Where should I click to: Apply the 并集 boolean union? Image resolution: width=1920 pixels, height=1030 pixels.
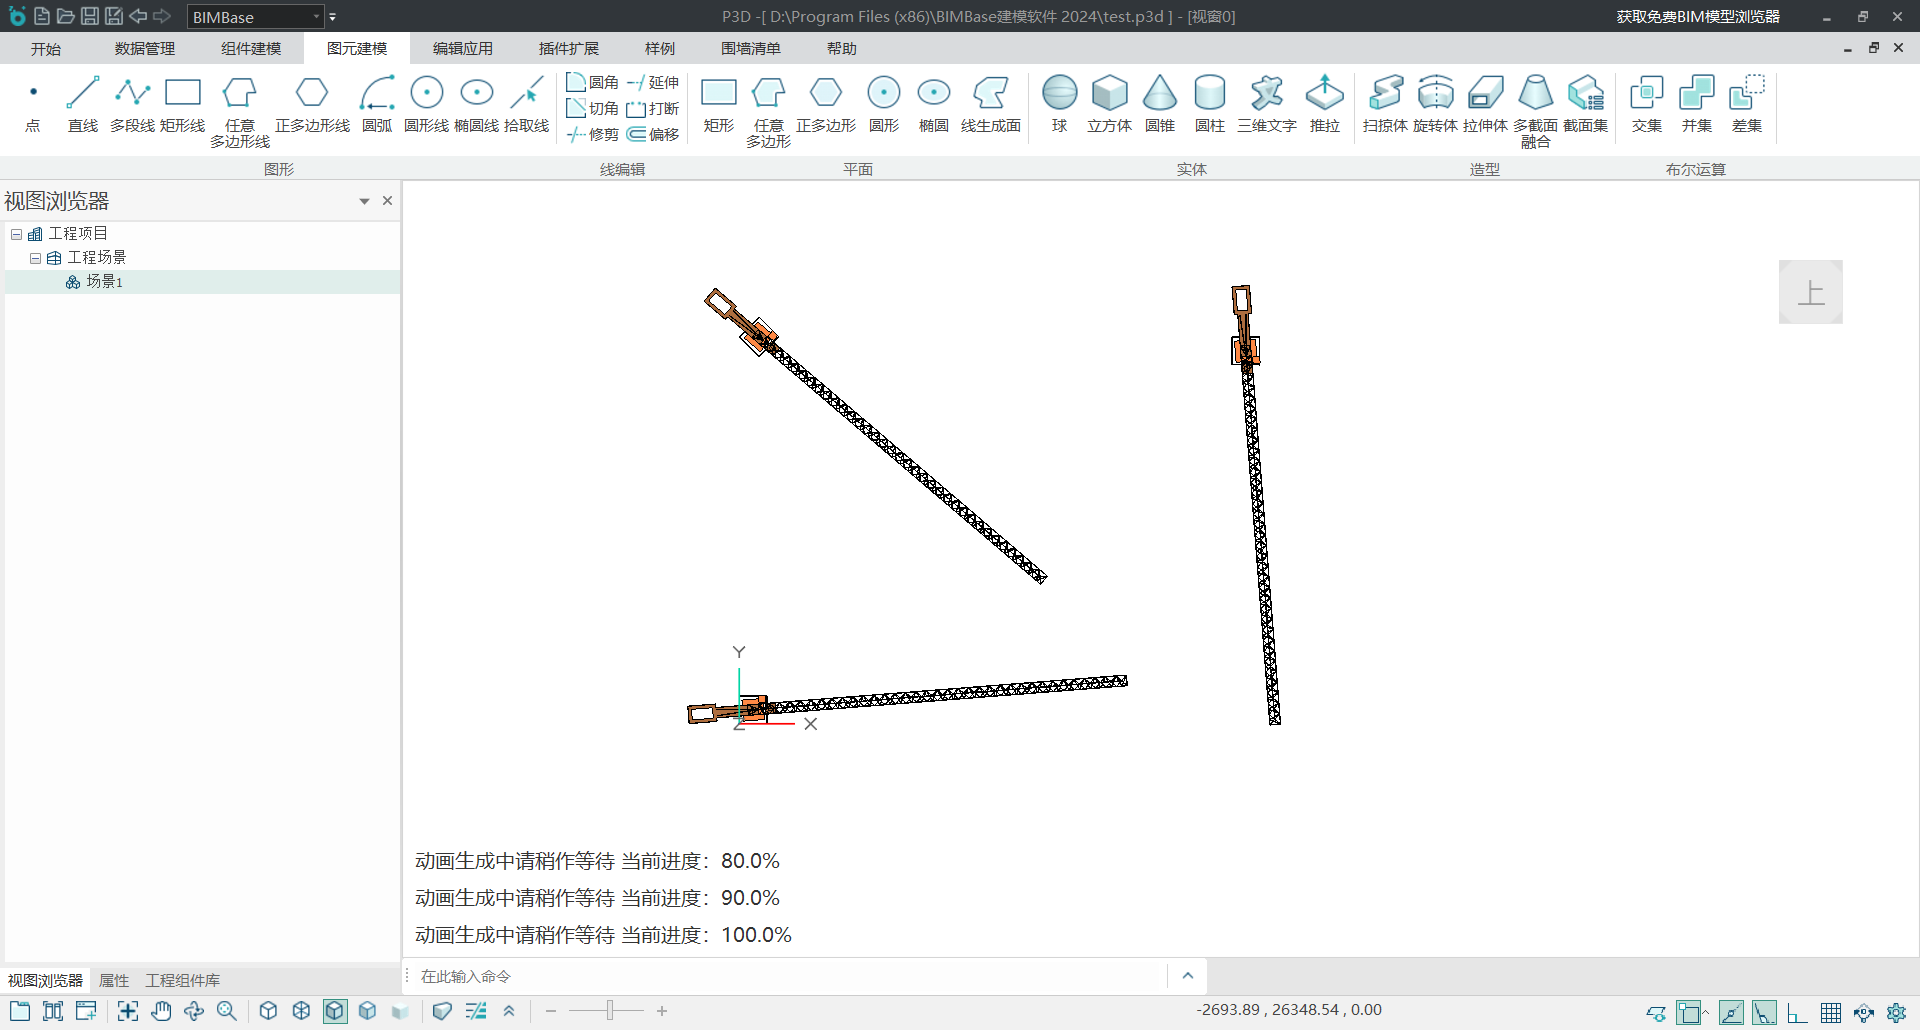coord(1697,104)
